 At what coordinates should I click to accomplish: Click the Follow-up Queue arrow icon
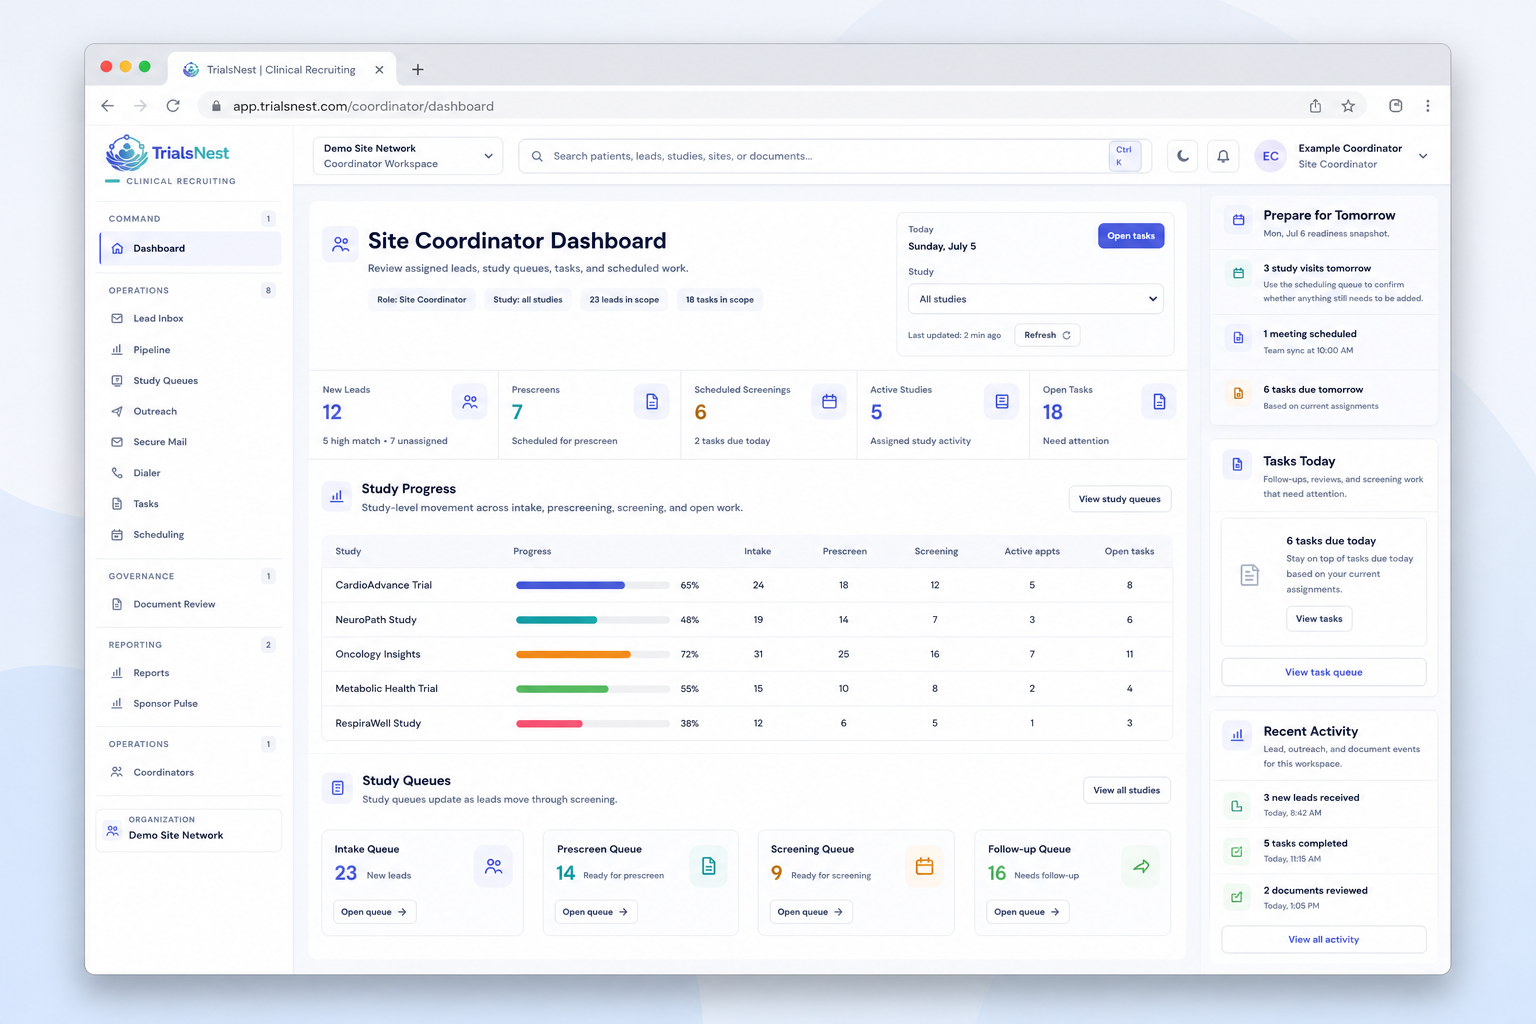click(x=1141, y=866)
